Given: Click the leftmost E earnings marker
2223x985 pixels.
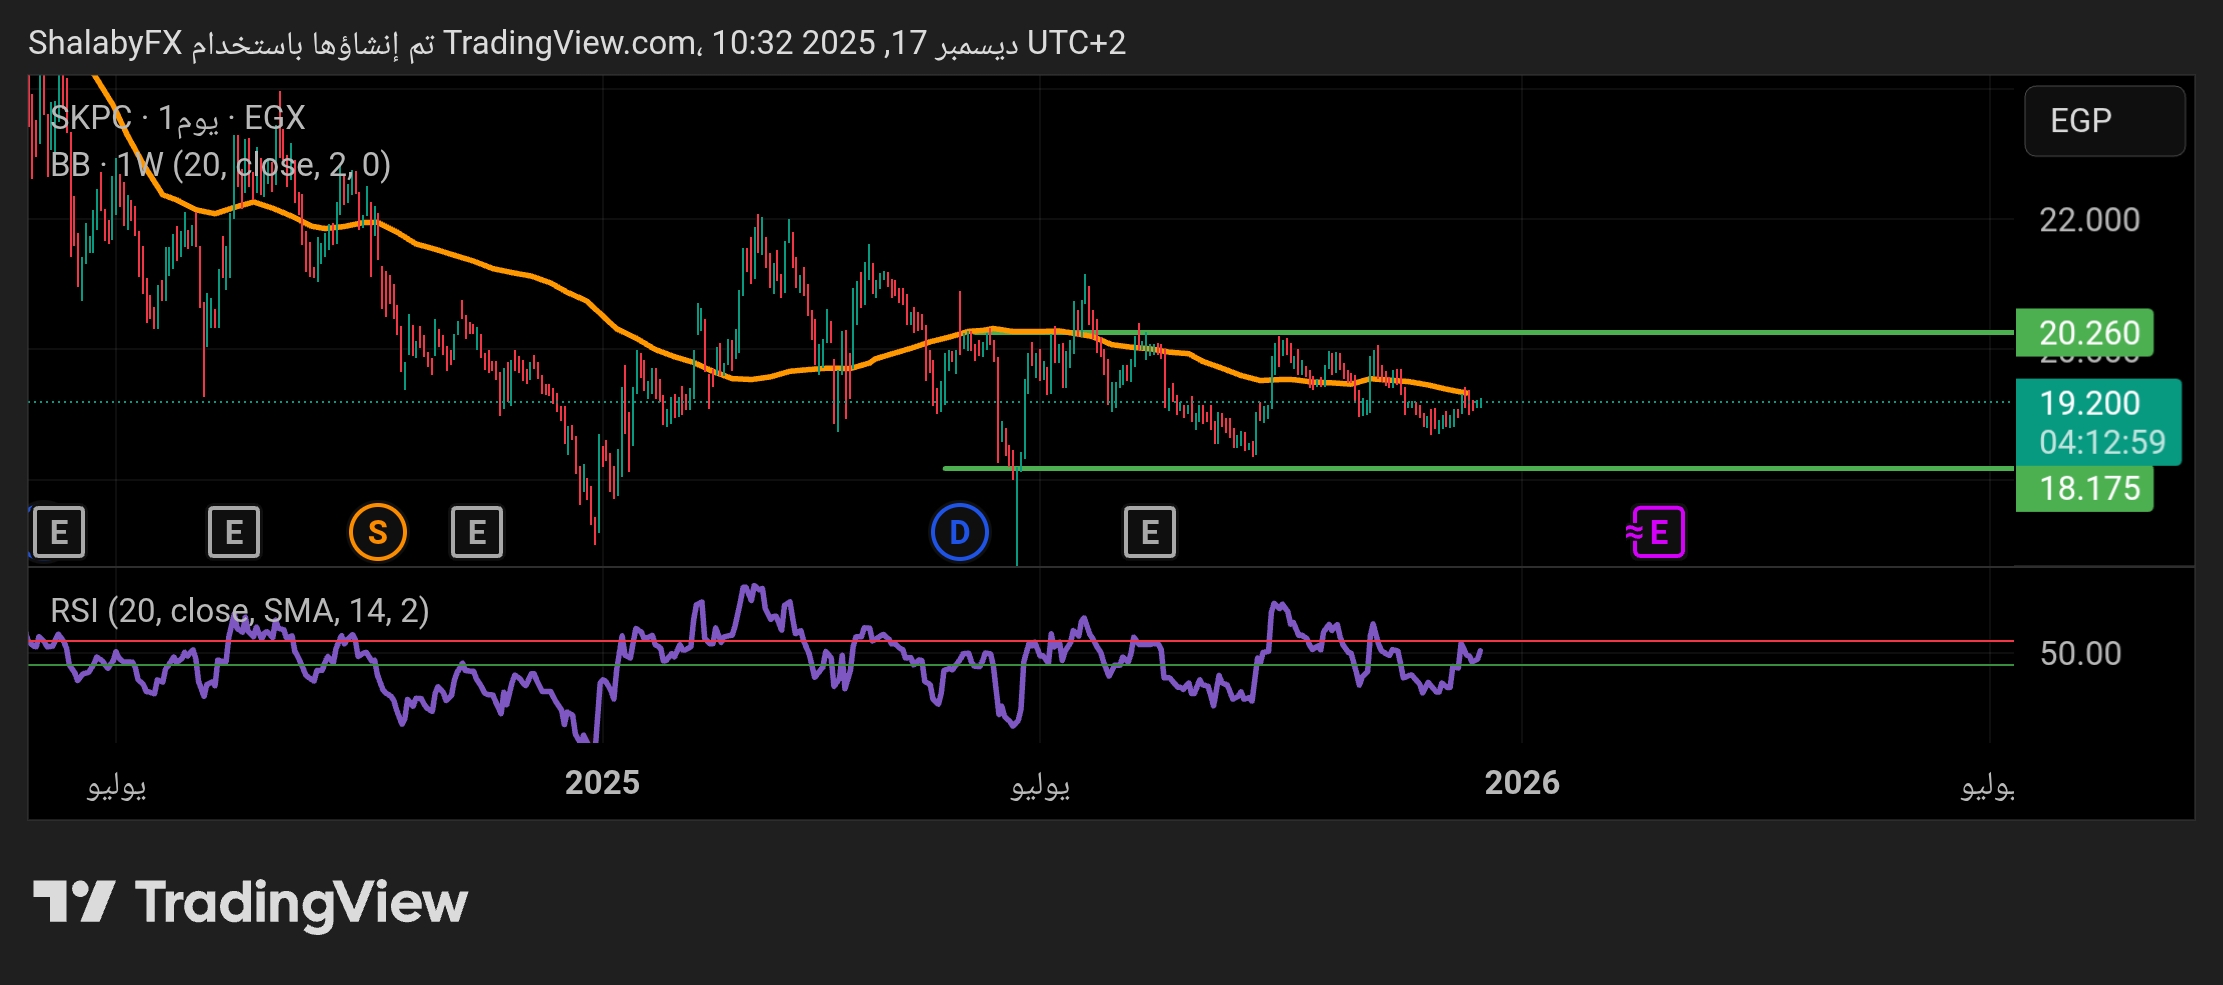Looking at the screenshot, I should 58,532.
